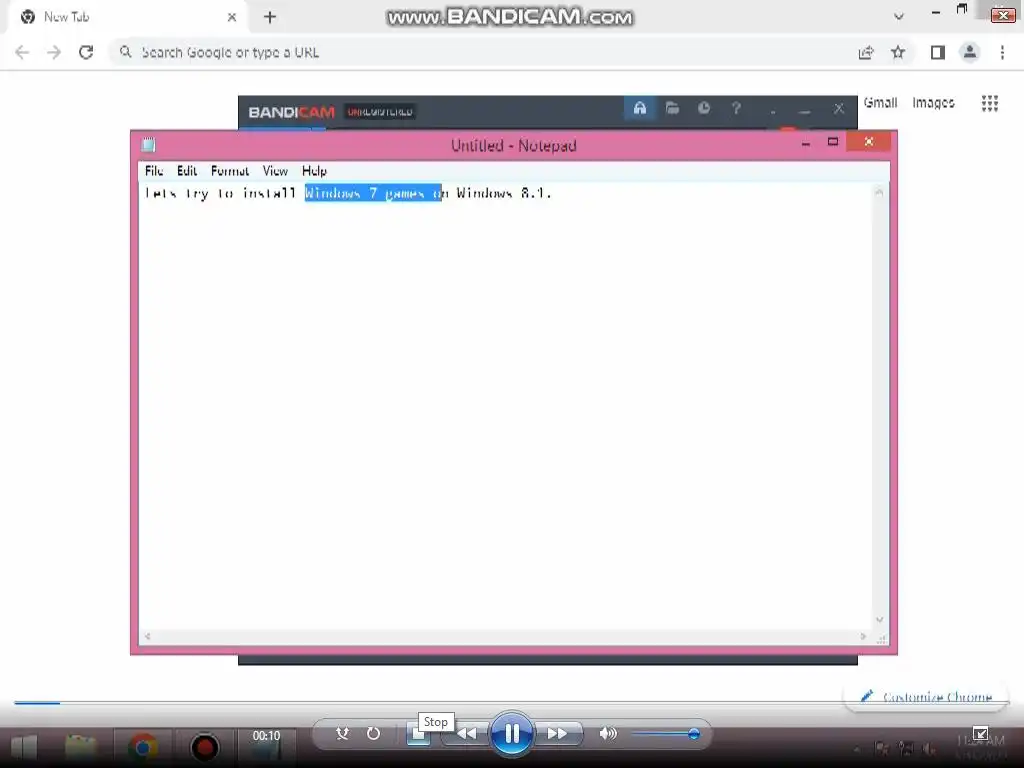Viewport: 1024px width, 768px height.
Task: Toggle repeat in media player
Action: (373, 733)
